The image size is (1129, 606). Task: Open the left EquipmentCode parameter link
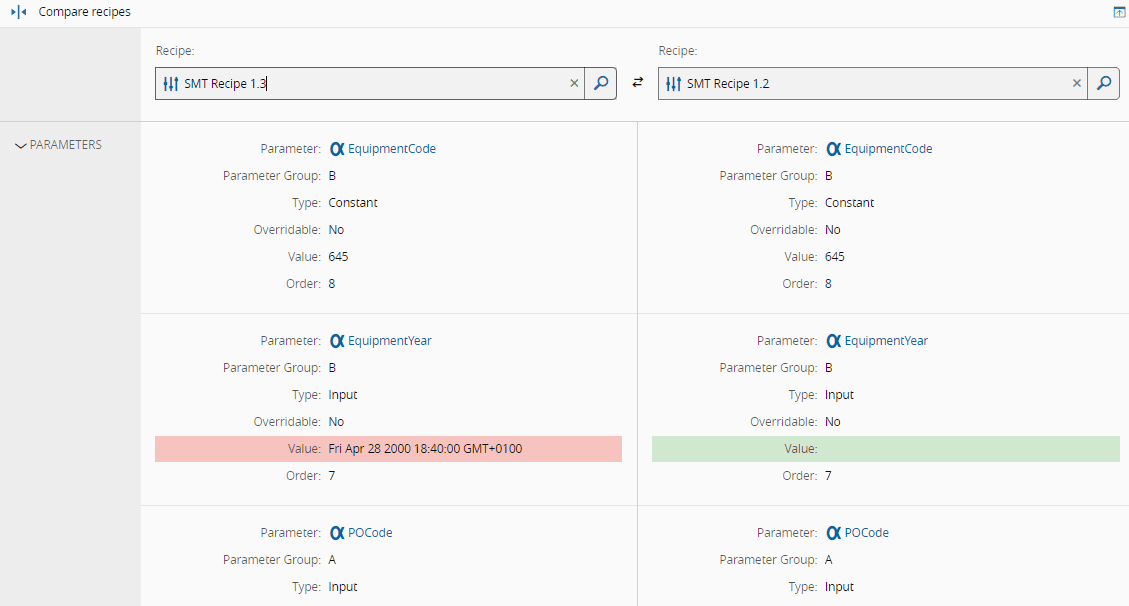click(391, 149)
